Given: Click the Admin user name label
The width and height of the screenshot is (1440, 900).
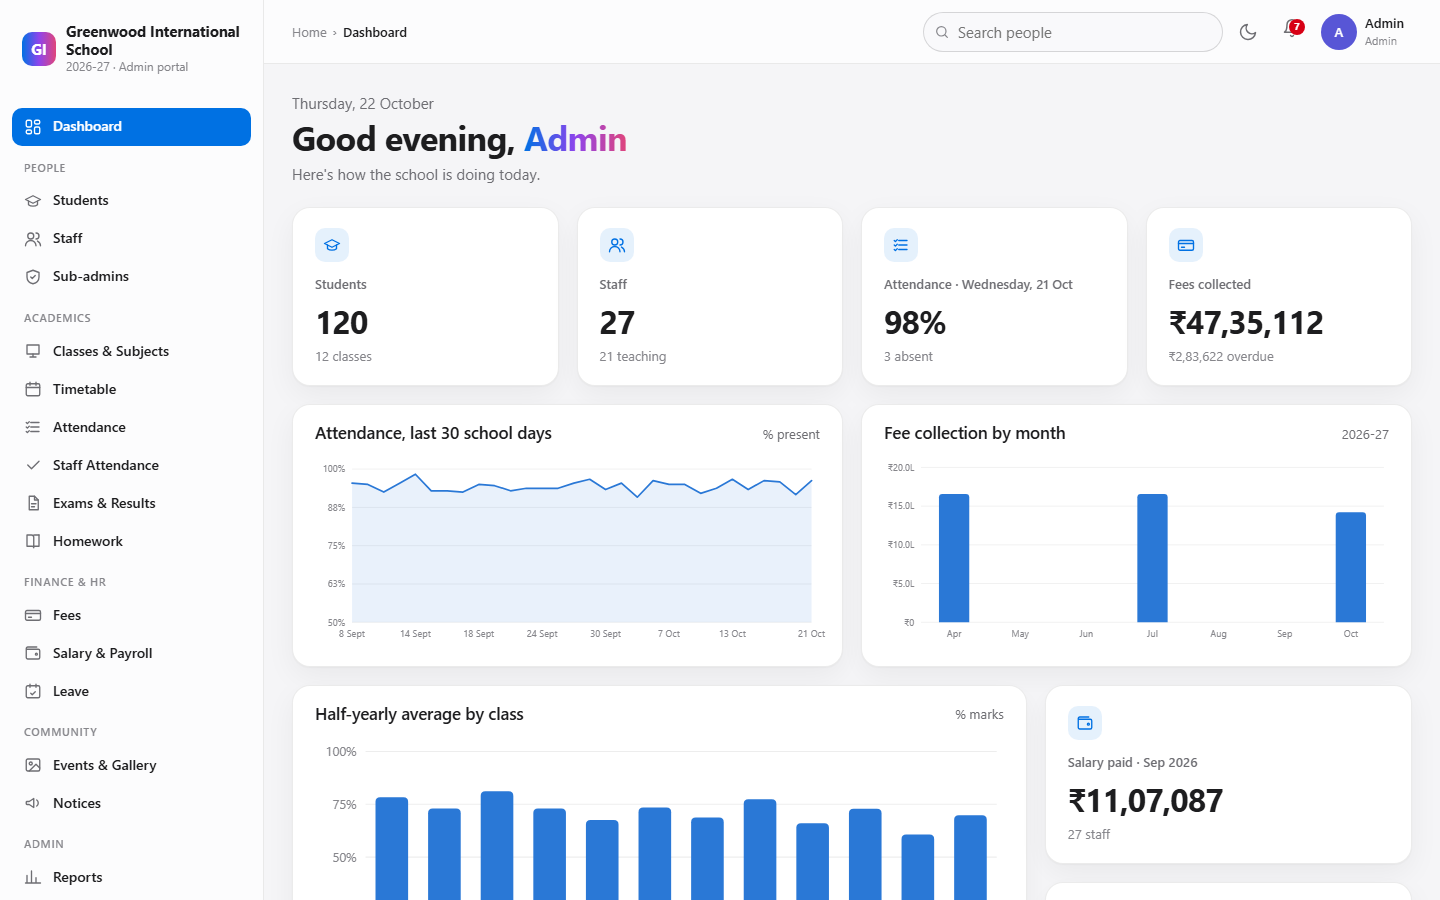Looking at the screenshot, I should point(1384,24).
